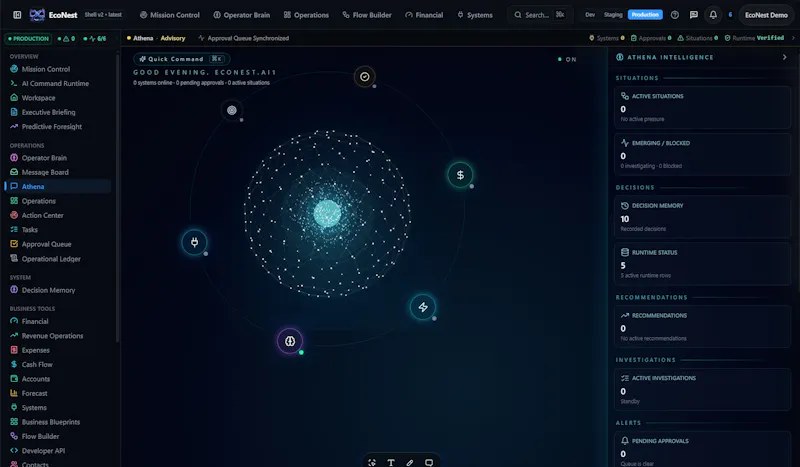Open Systems in top navigation
Viewport: 800px width, 467px height.
pyautogui.click(x=475, y=15)
